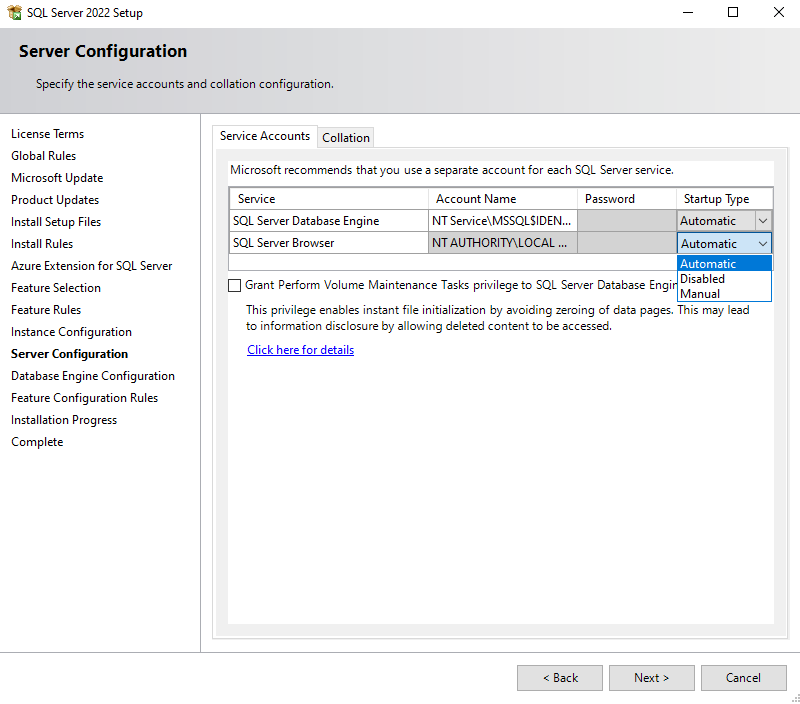Click Complete step in the sidebar
The width and height of the screenshot is (800, 704).
pos(37,442)
